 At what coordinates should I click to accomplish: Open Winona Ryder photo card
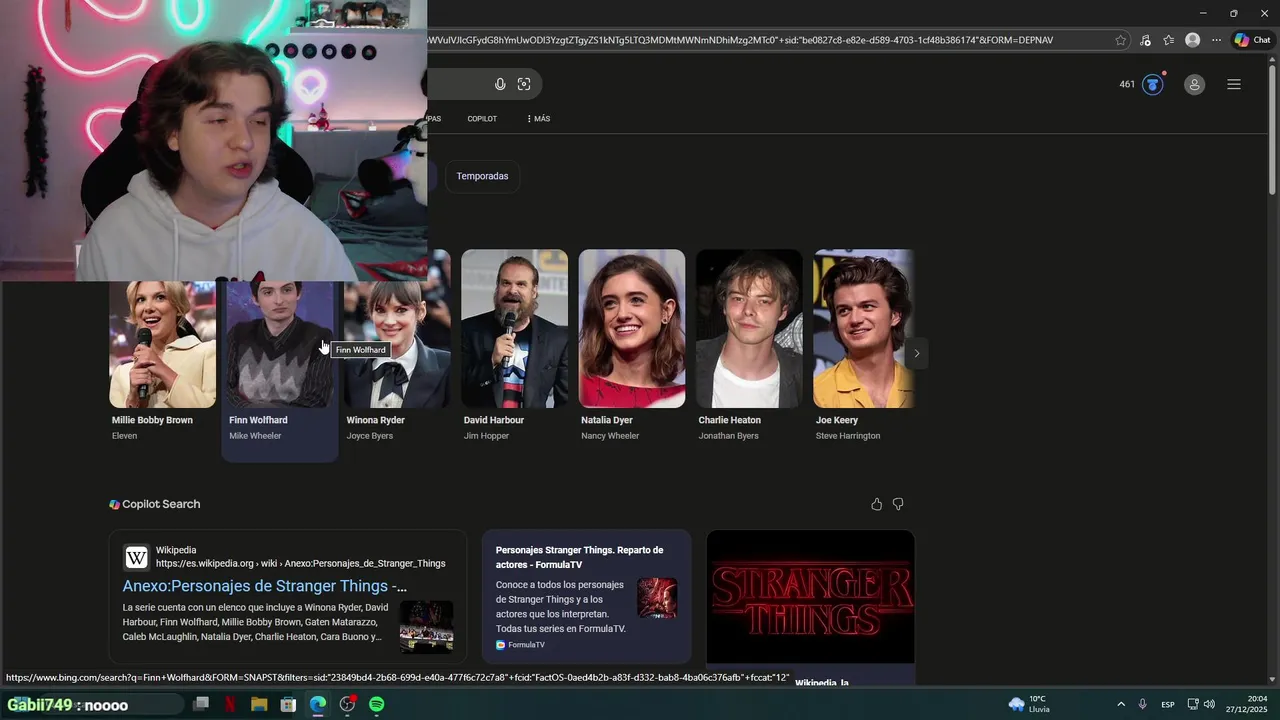pyautogui.click(x=397, y=343)
